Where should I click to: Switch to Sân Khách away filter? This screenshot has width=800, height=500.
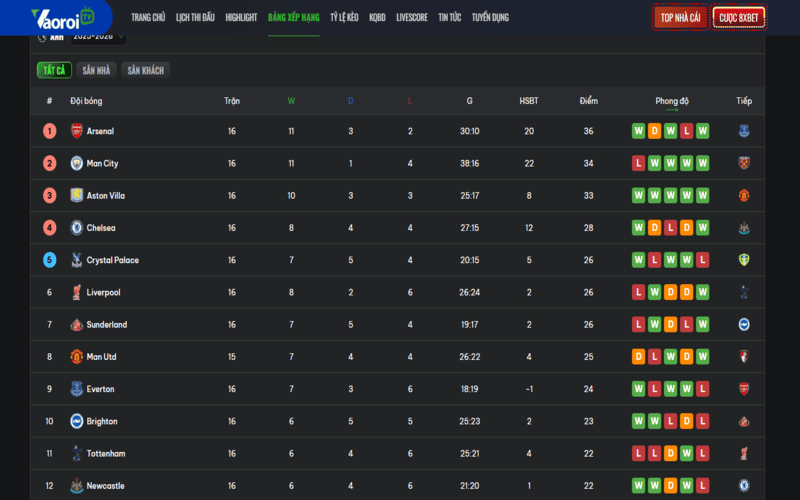pyautogui.click(x=145, y=70)
